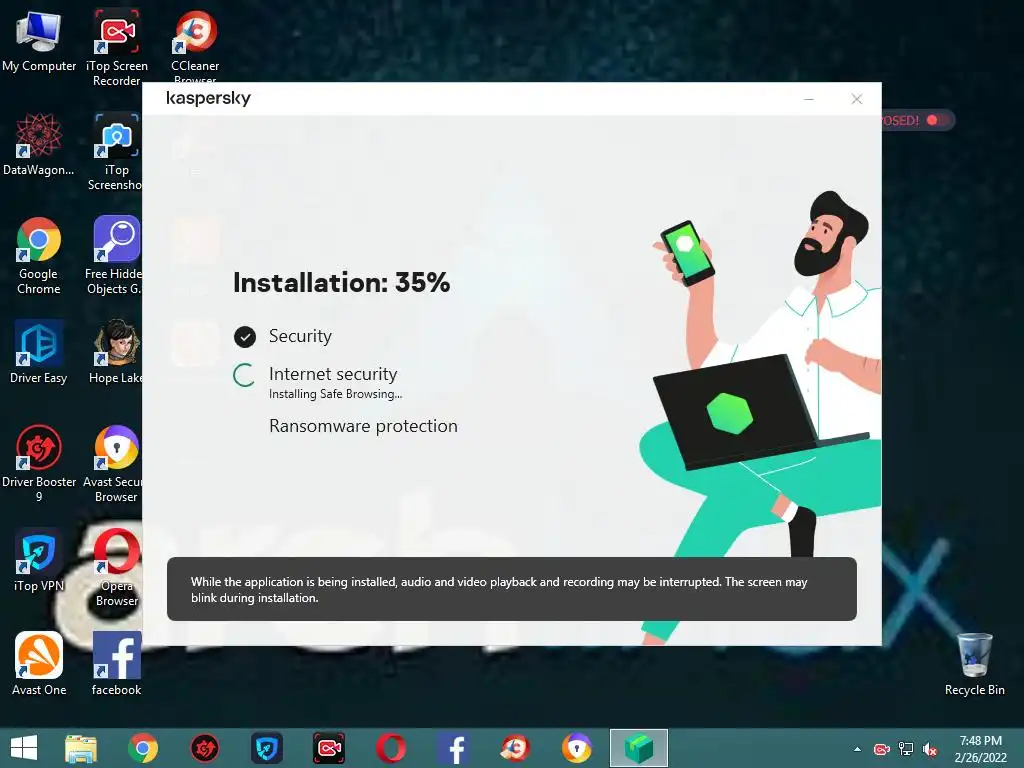Click the Internet security step label
This screenshot has height=768, width=1024.
pyautogui.click(x=333, y=374)
